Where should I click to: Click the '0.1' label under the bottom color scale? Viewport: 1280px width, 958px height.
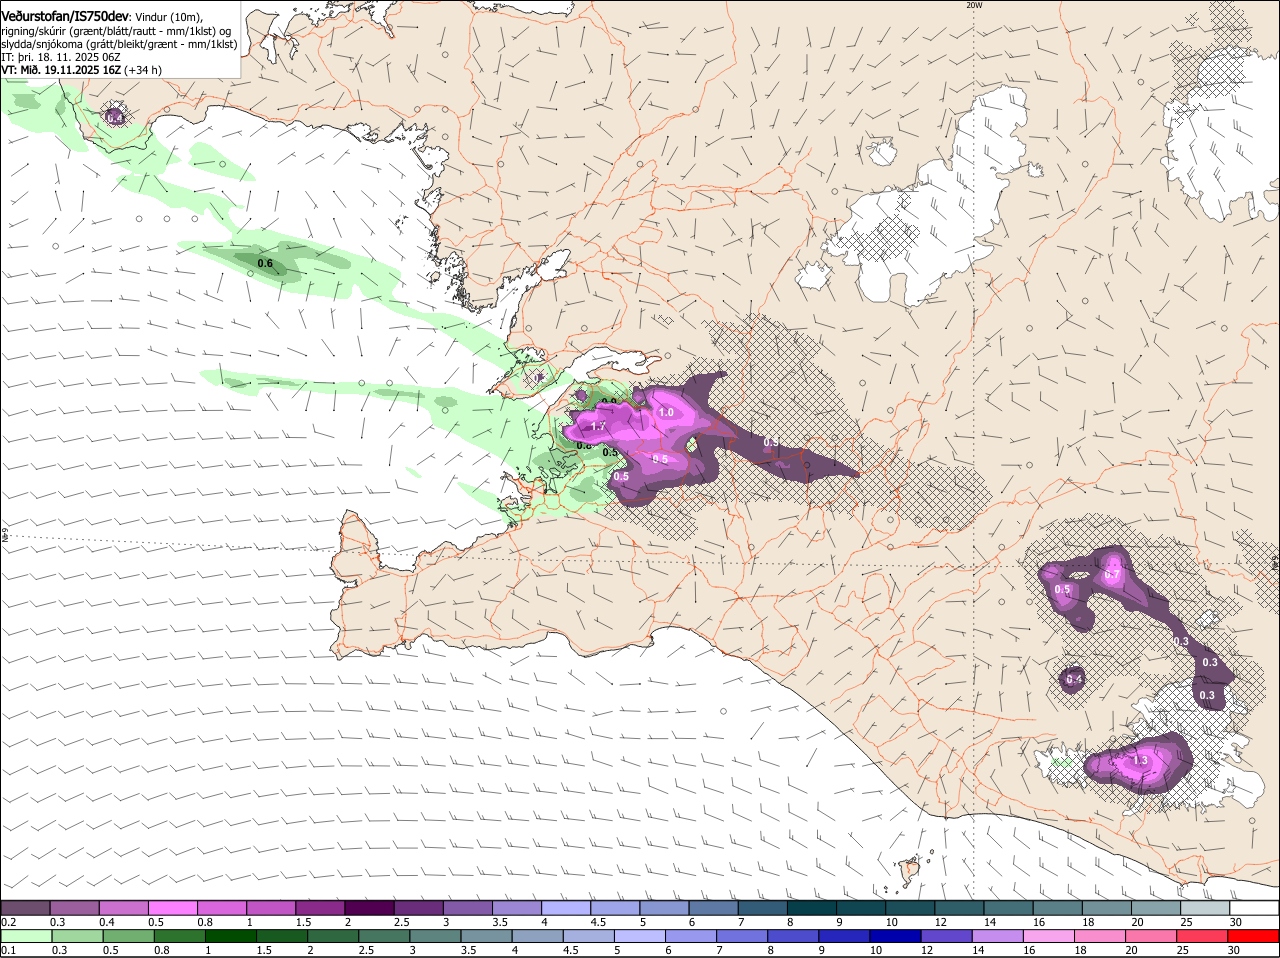(x=8, y=950)
